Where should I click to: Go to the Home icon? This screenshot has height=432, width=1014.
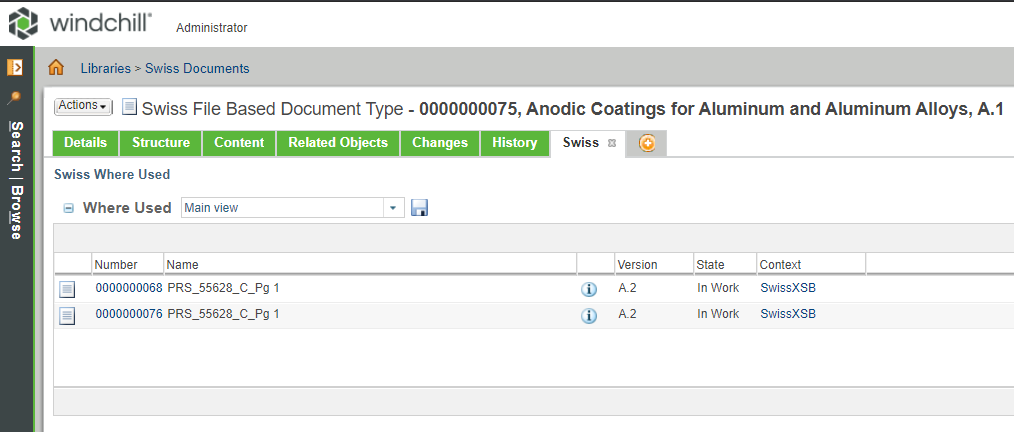click(x=56, y=67)
